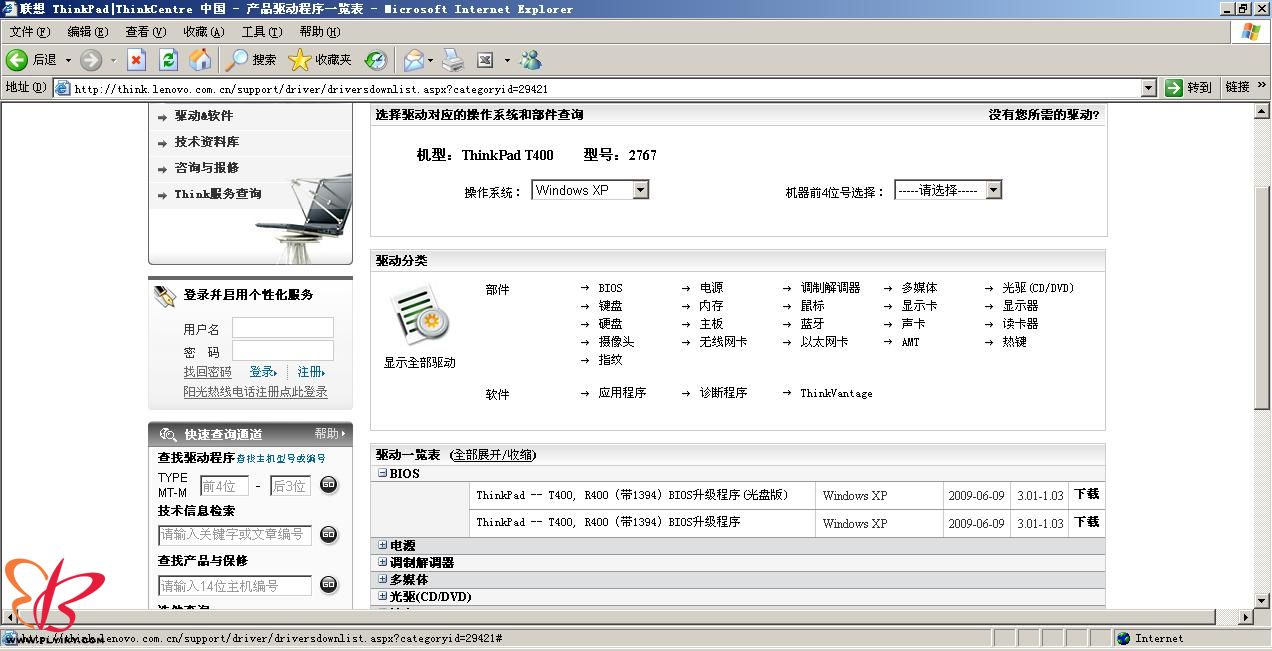Click GO button next to TYPE MT-M
Viewport: 1272px width, 651px height.
[329, 485]
